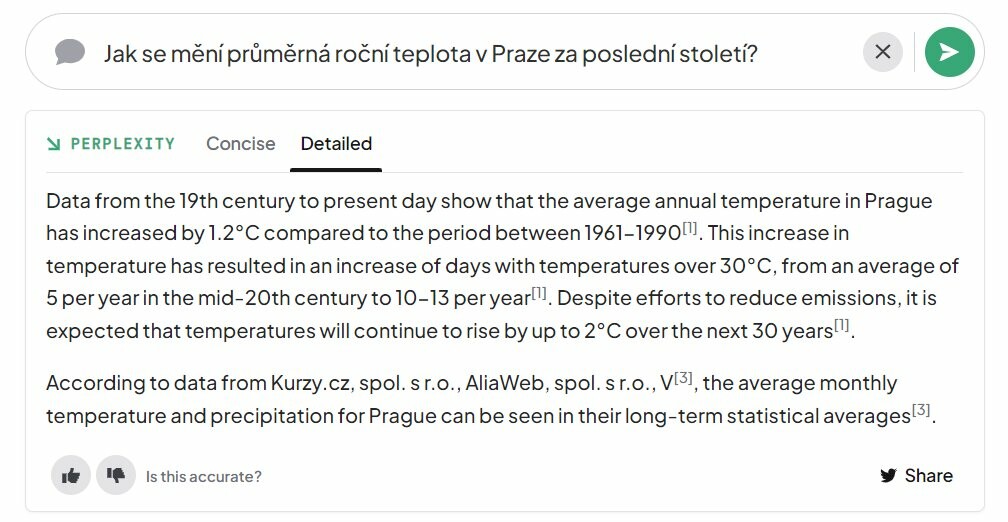This screenshot has height=522, width=1008.
Task: Click the Twitter bird icon
Action: point(888,476)
